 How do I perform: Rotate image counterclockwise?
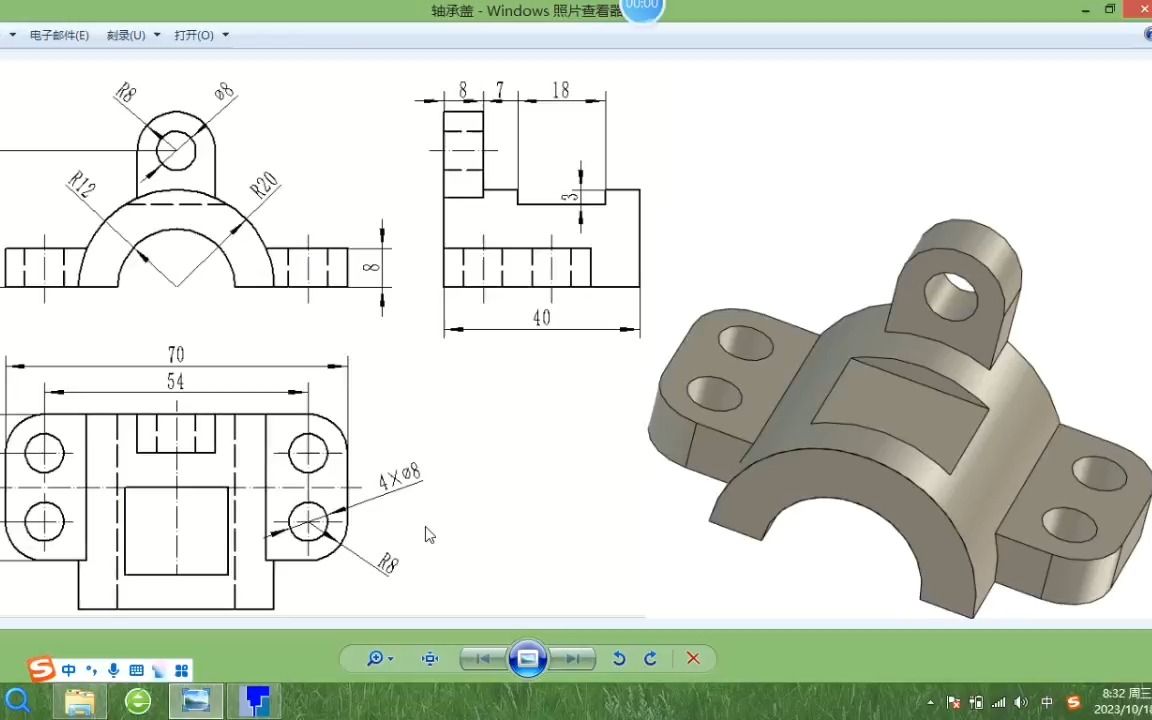coord(619,658)
